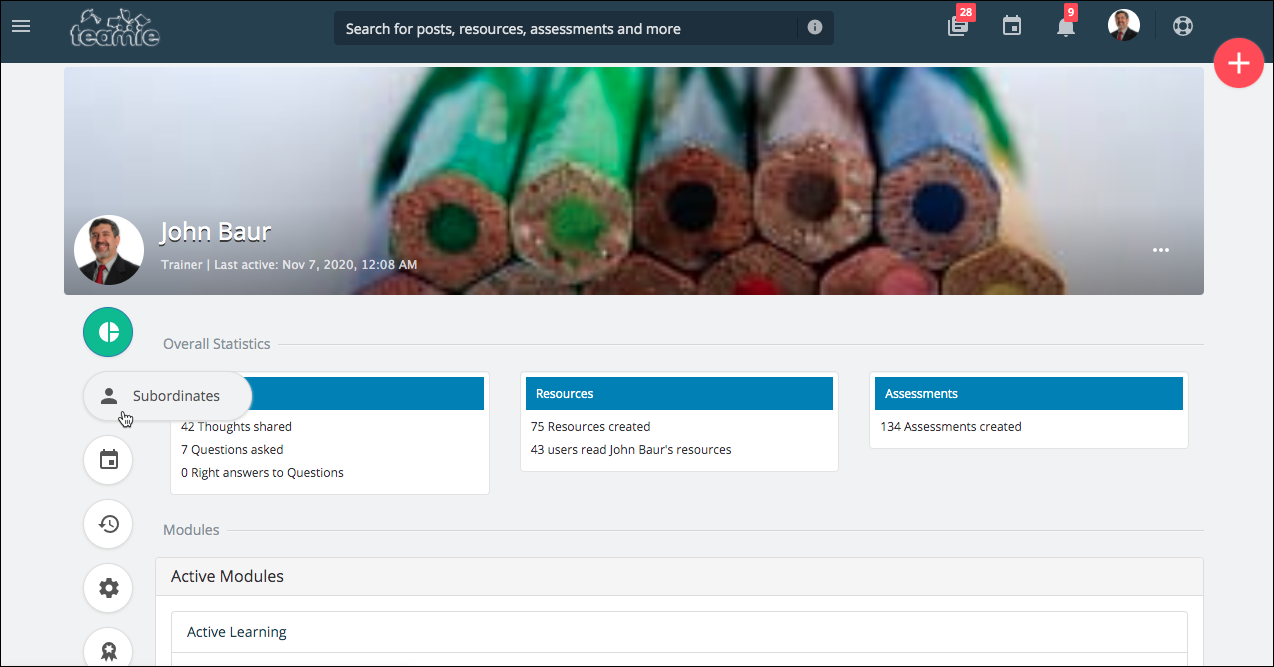Click '7 Questions asked' text

232,450
